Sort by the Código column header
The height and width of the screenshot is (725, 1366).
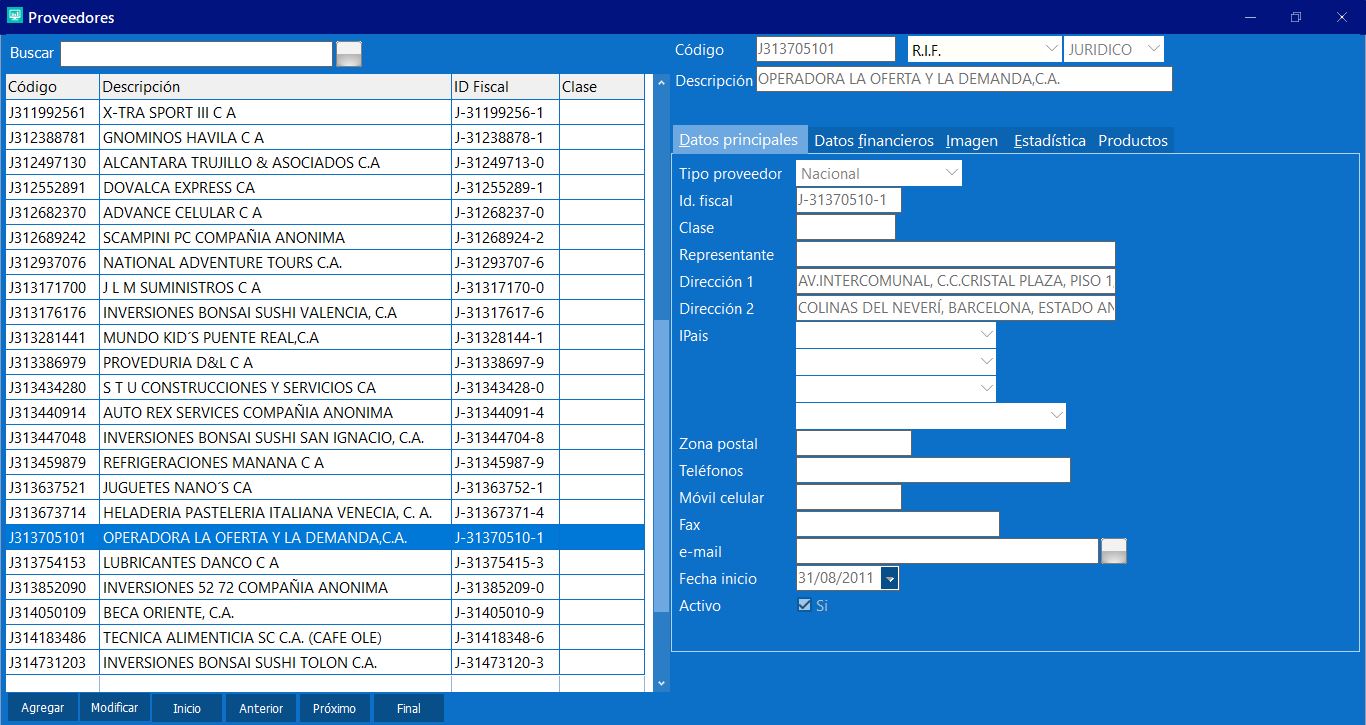click(53, 87)
